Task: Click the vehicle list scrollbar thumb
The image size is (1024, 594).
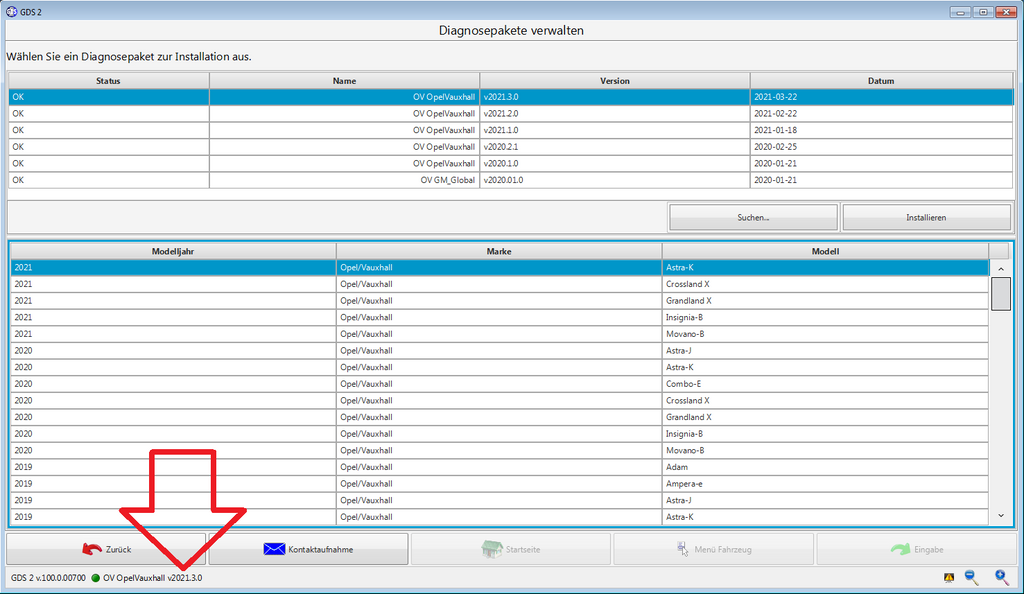Action: (1001, 294)
